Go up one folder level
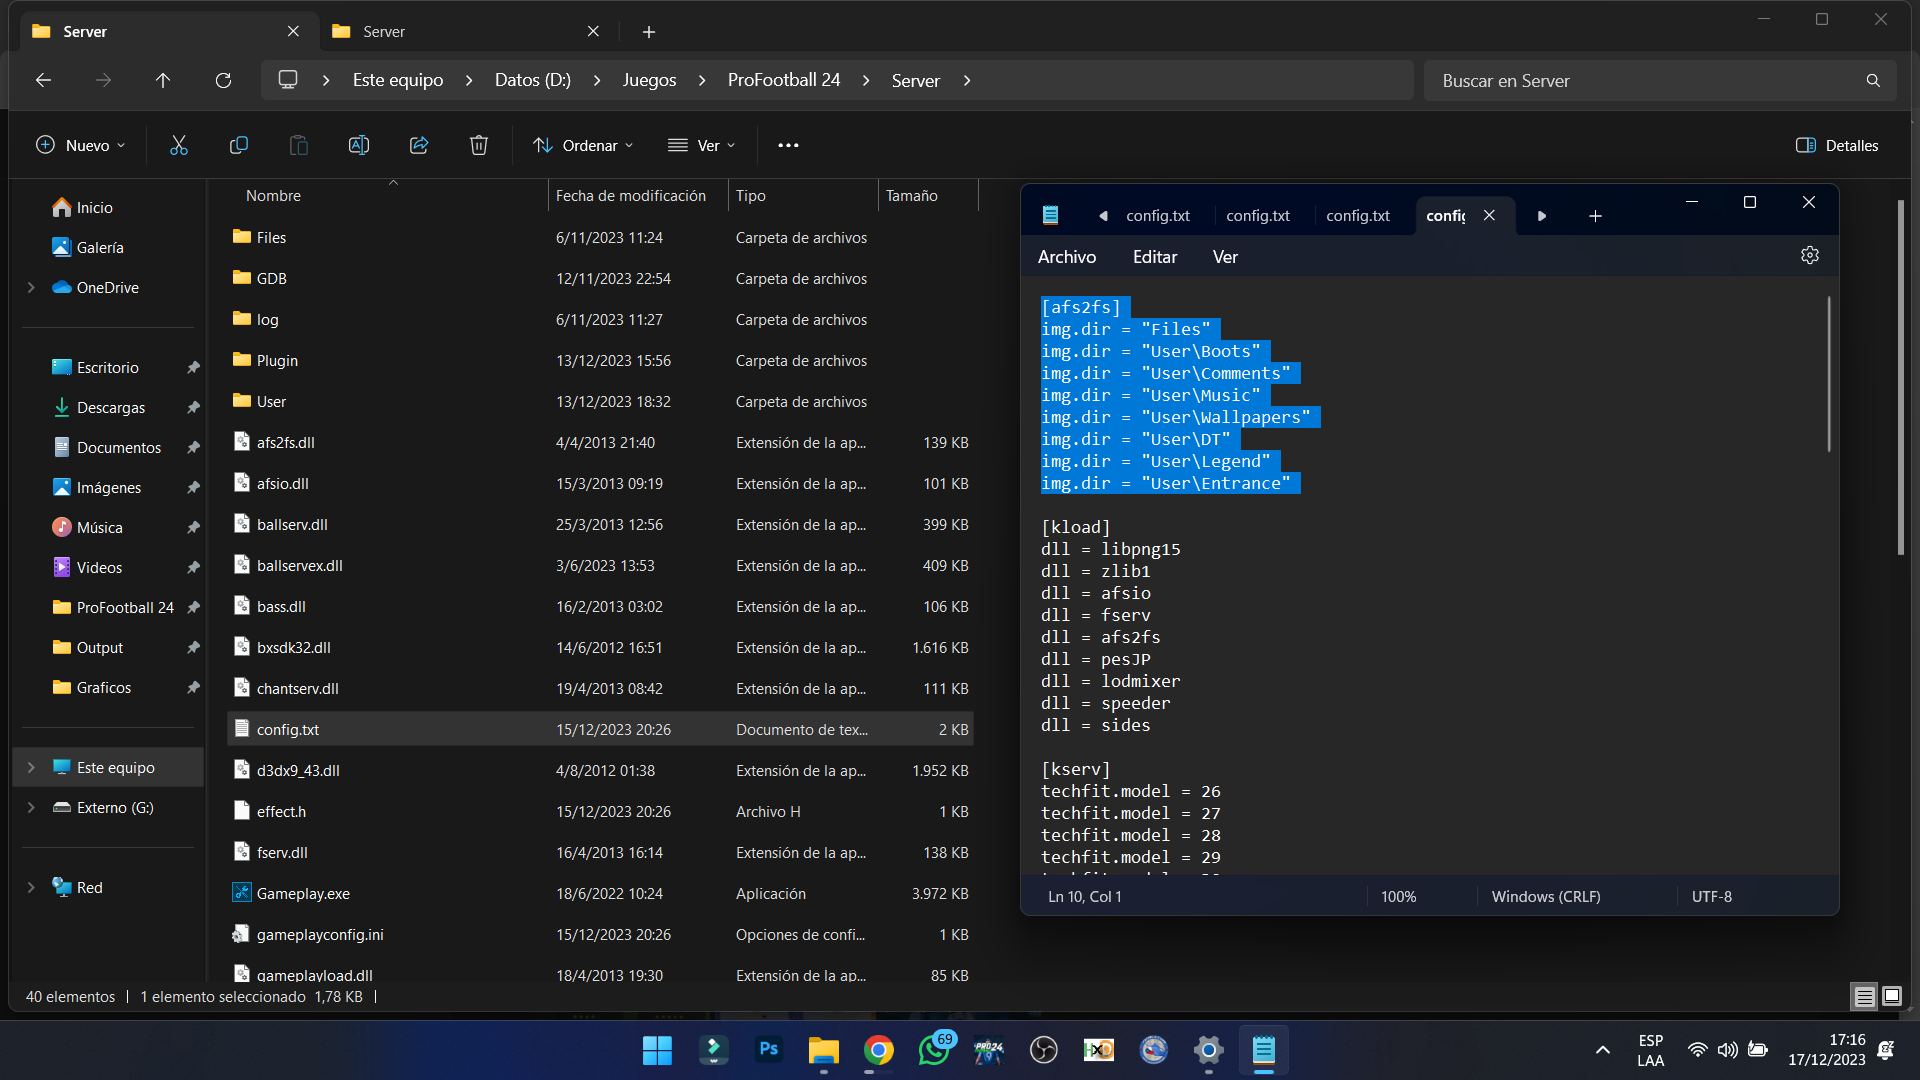The image size is (1920, 1080). pyautogui.click(x=163, y=80)
